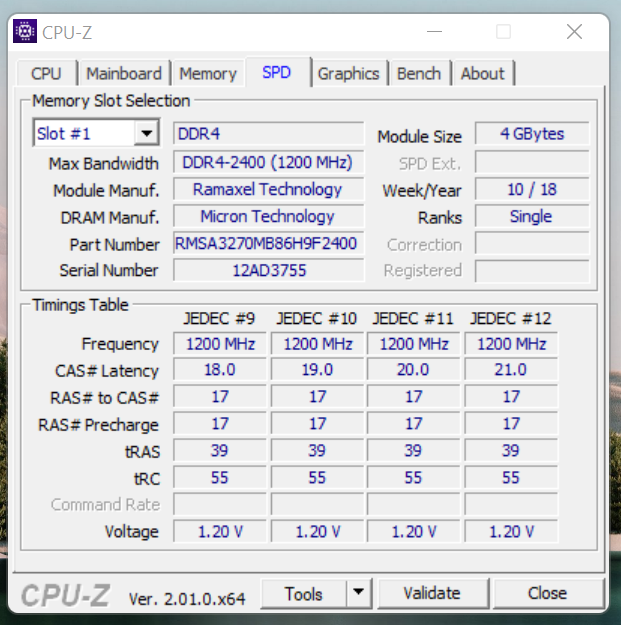Image resolution: width=621 pixels, height=625 pixels.
Task: Switch to the CPU tab
Action: [x=46, y=73]
